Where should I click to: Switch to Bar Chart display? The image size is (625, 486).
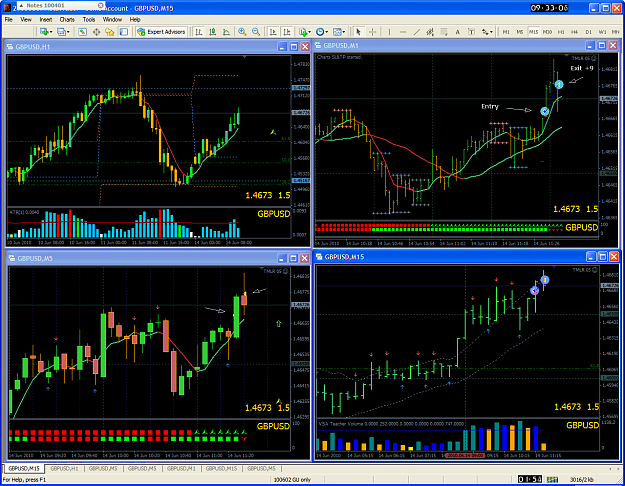pyautogui.click(x=199, y=32)
